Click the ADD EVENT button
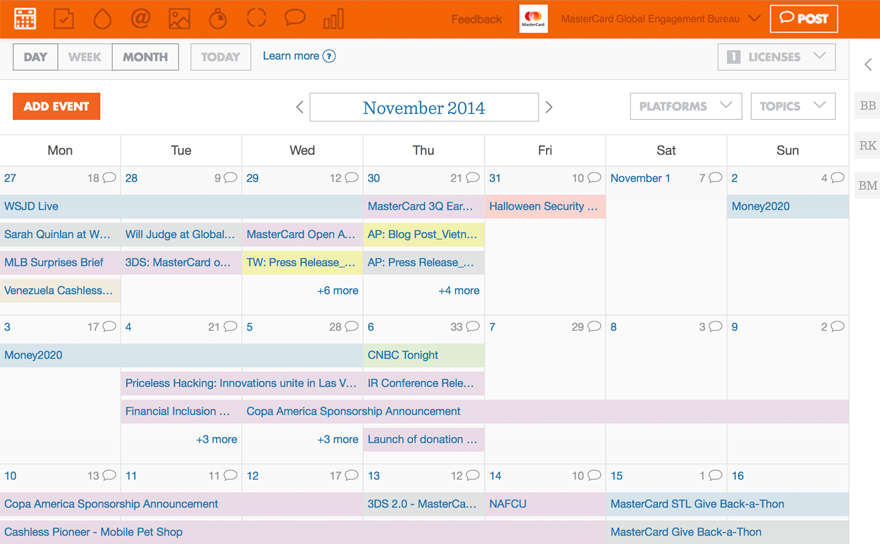This screenshot has width=880, height=544. pyautogui.click(x=56, y=106)
